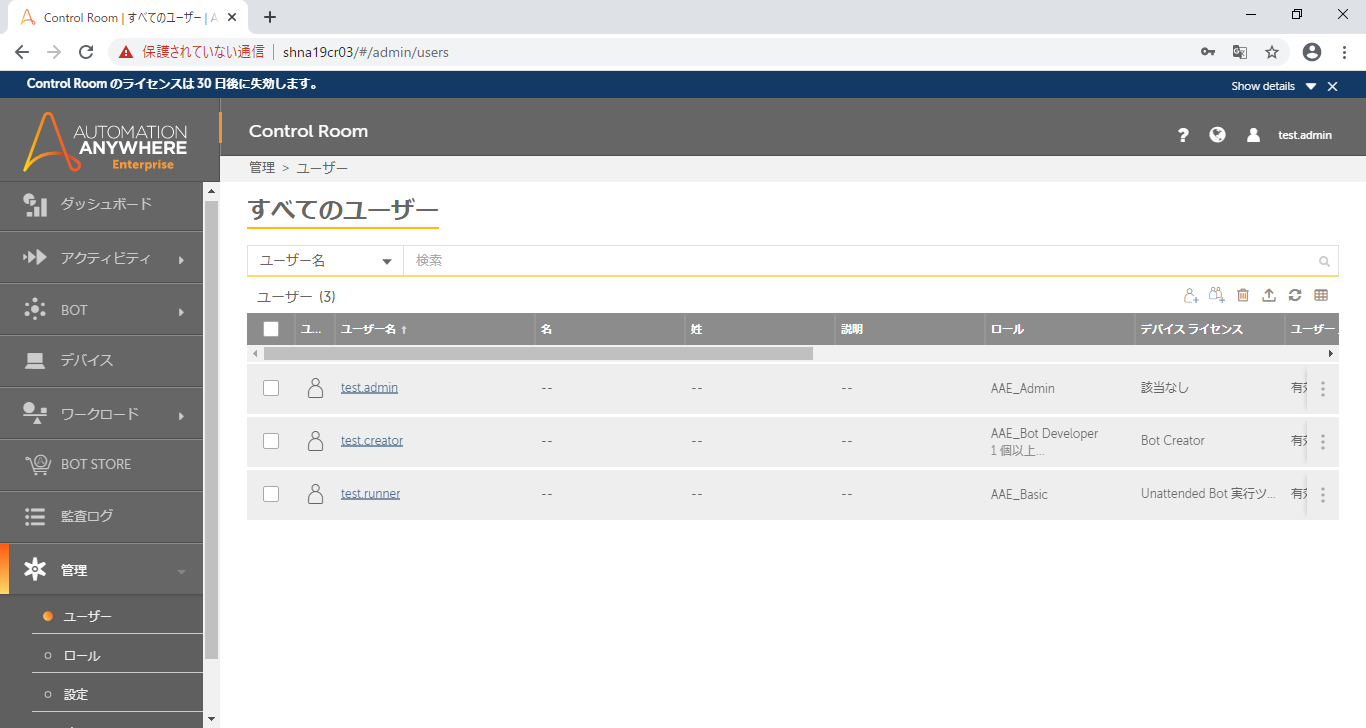Click the デバイス ライセンス column header
Image resolution: width=1366 pixels, height=728 pixels.
1192,329
